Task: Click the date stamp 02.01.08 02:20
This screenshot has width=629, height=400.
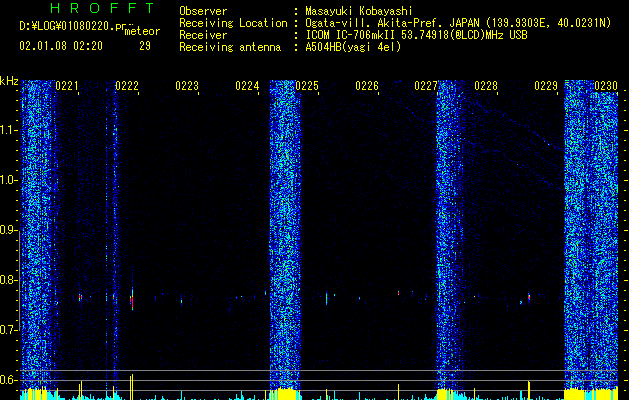Action: point(61,46)
